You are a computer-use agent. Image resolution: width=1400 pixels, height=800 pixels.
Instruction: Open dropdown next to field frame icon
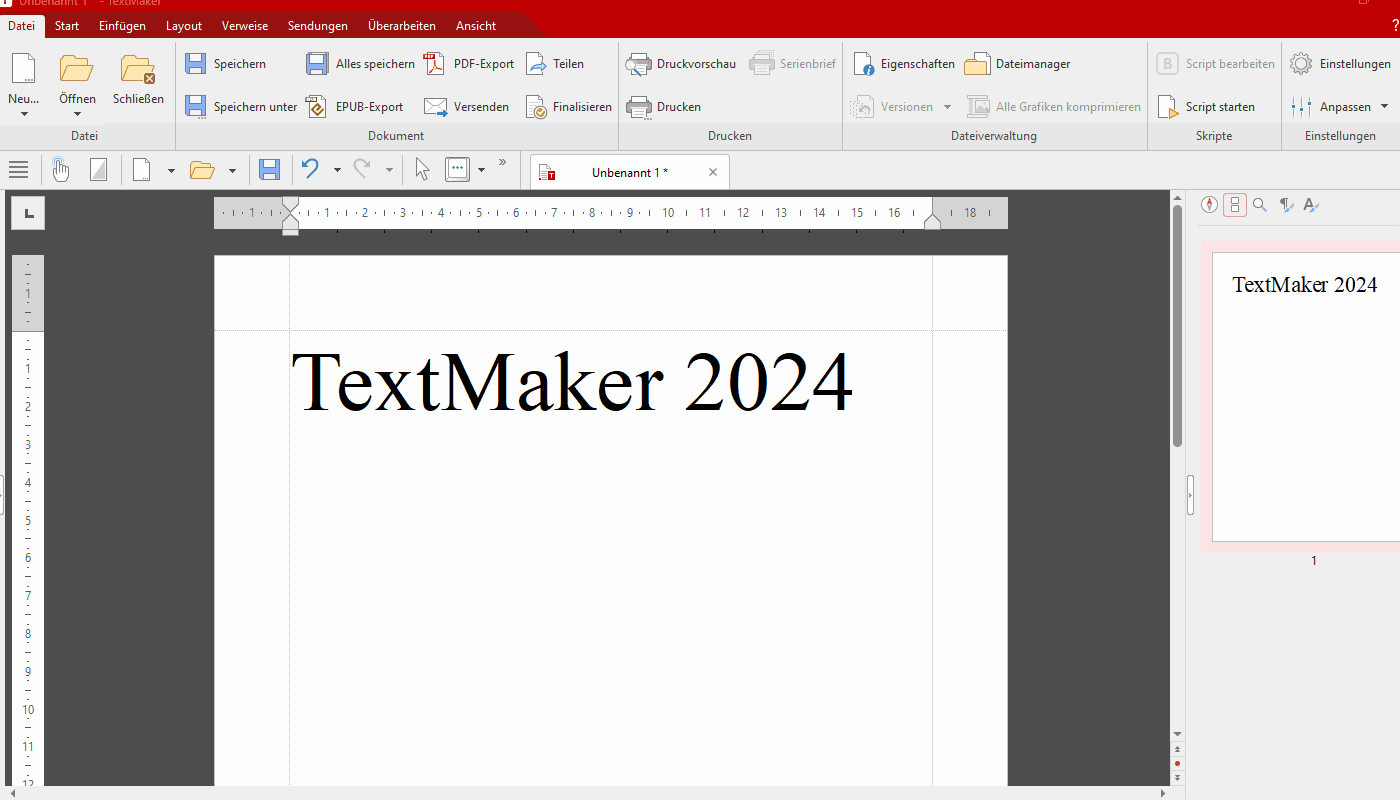[481, 170]
